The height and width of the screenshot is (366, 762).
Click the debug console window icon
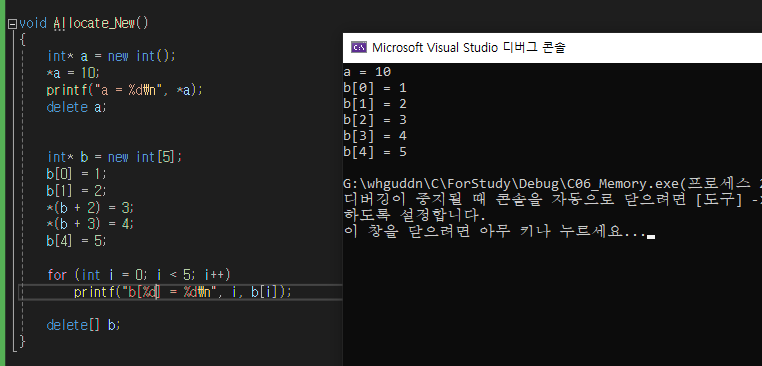coord(359,47)
